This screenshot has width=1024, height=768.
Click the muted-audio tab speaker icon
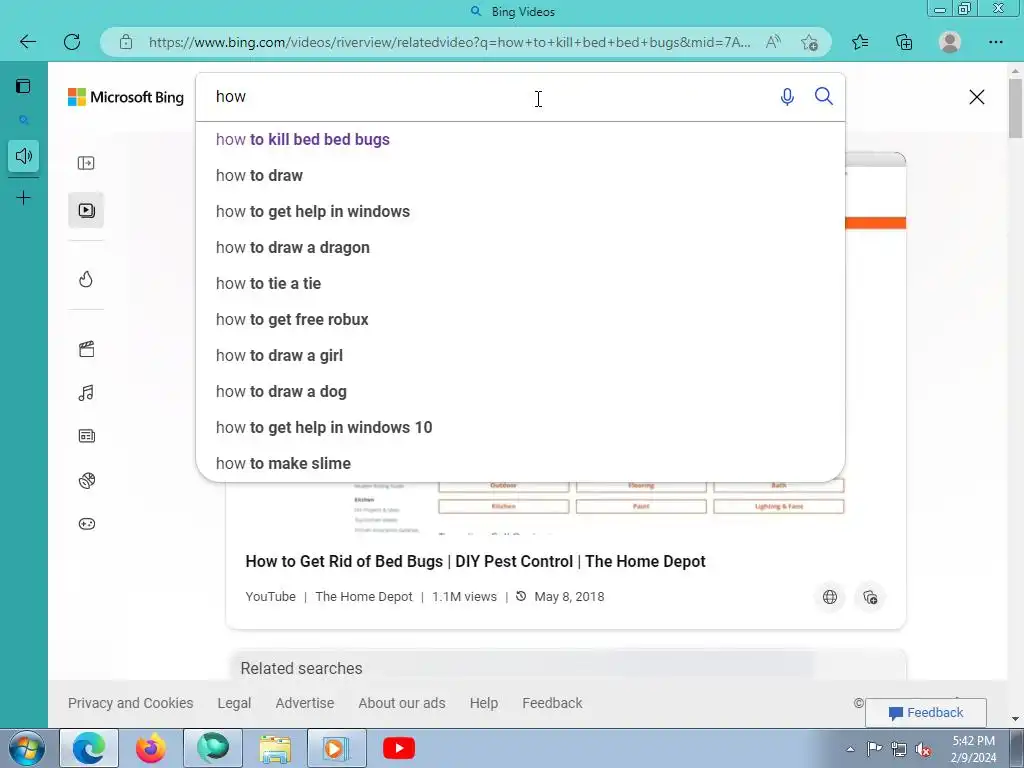[24, 156]
